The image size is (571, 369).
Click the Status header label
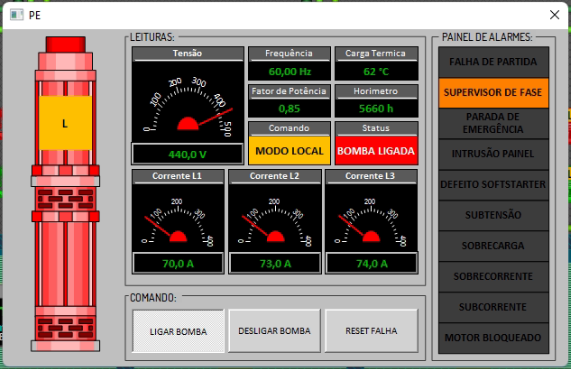(x=376, y=128)
